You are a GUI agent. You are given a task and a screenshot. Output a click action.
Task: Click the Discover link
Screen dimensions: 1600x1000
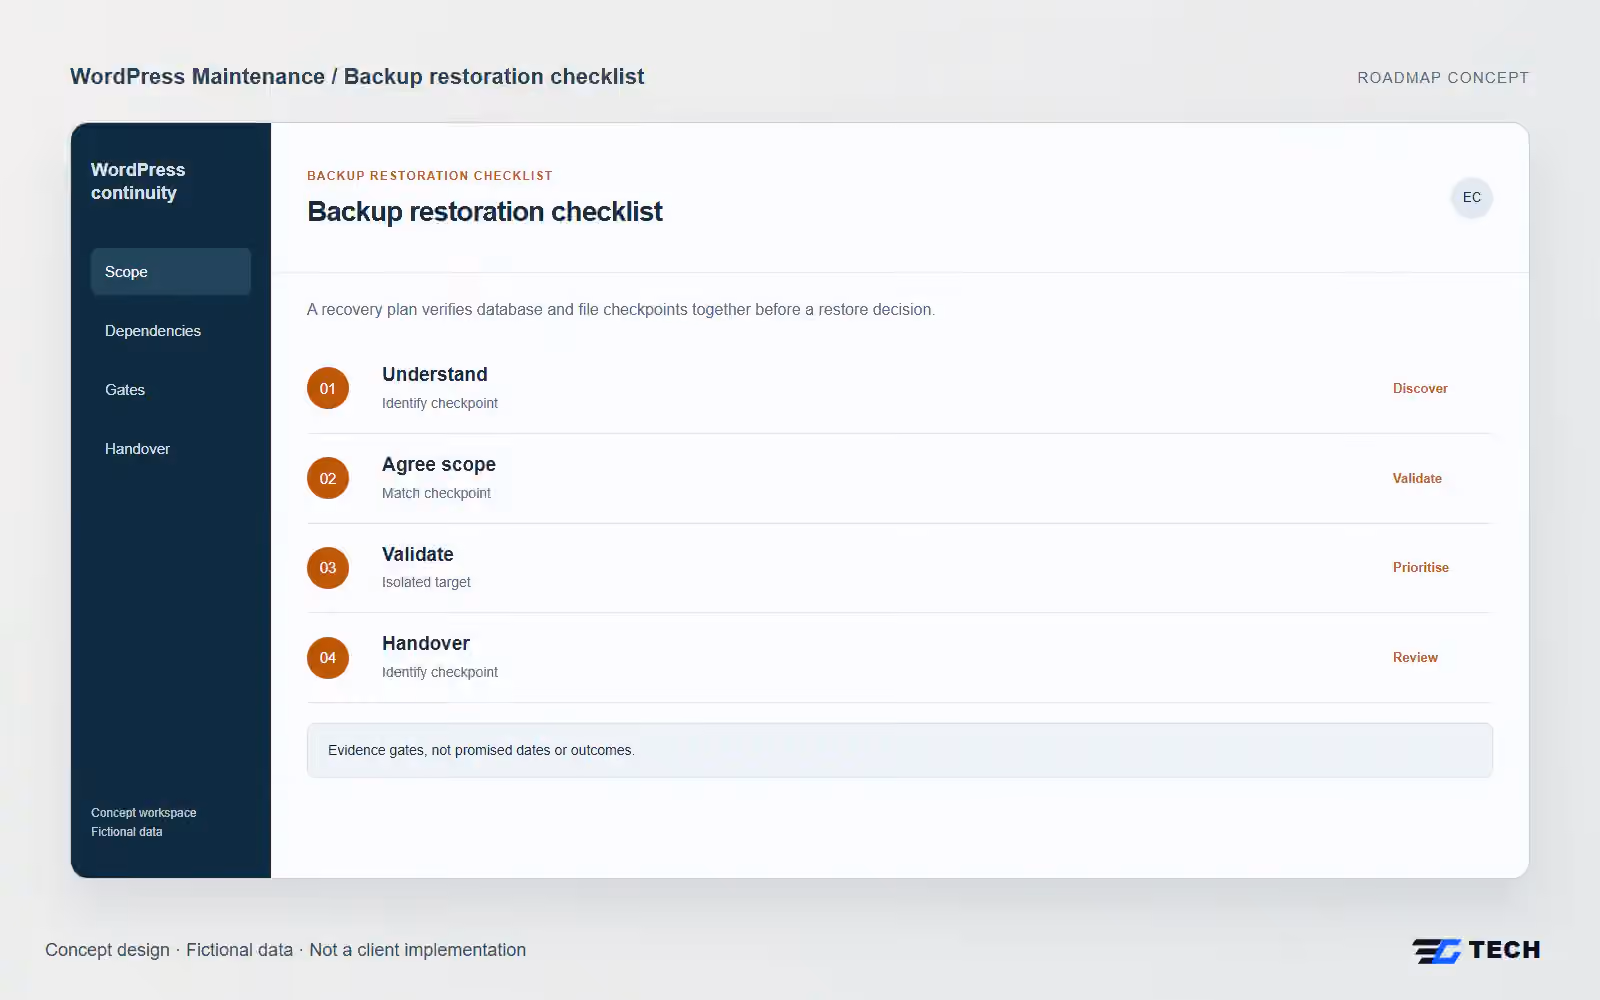pyautogui.click(x=1420, y=388)
